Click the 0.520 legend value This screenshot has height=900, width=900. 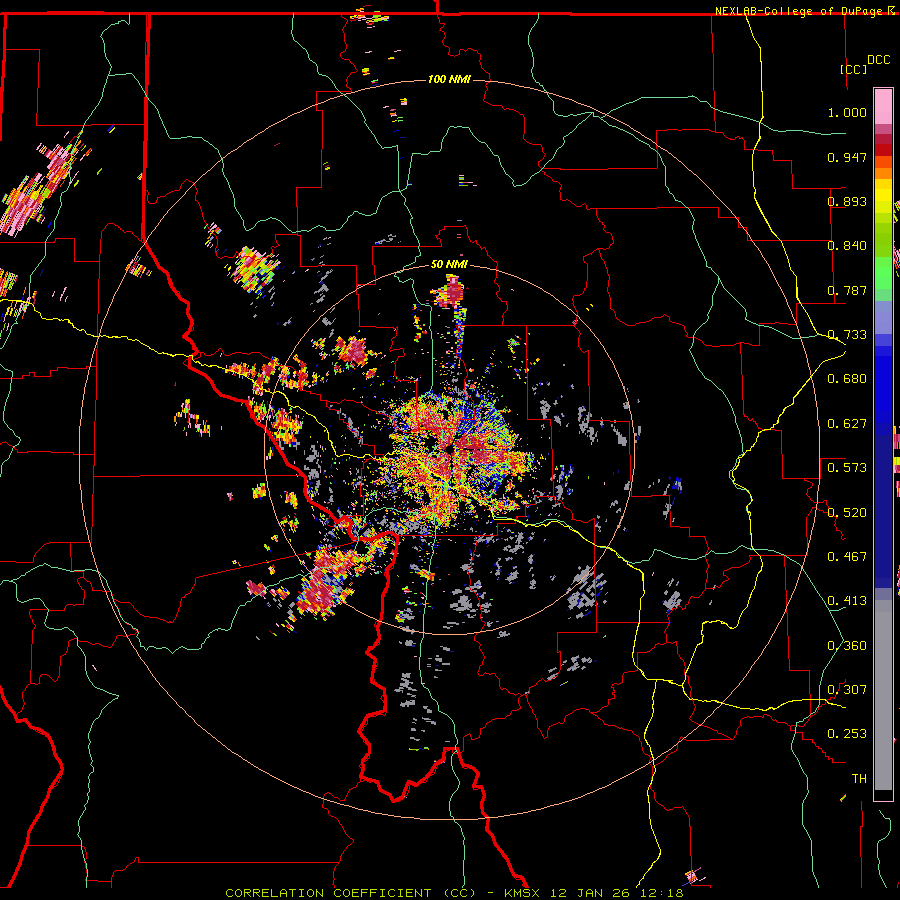(x=847, y=512)
